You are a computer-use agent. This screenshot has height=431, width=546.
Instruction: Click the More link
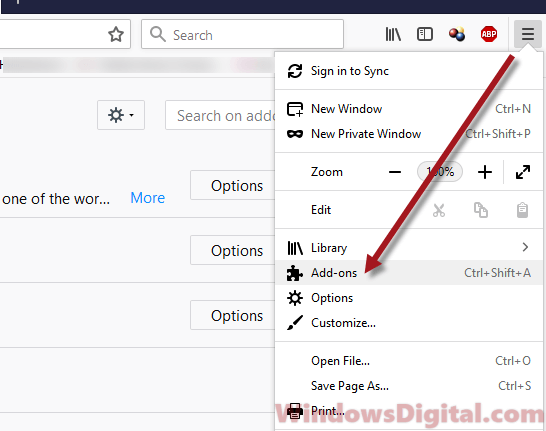(x=148, y=198)
